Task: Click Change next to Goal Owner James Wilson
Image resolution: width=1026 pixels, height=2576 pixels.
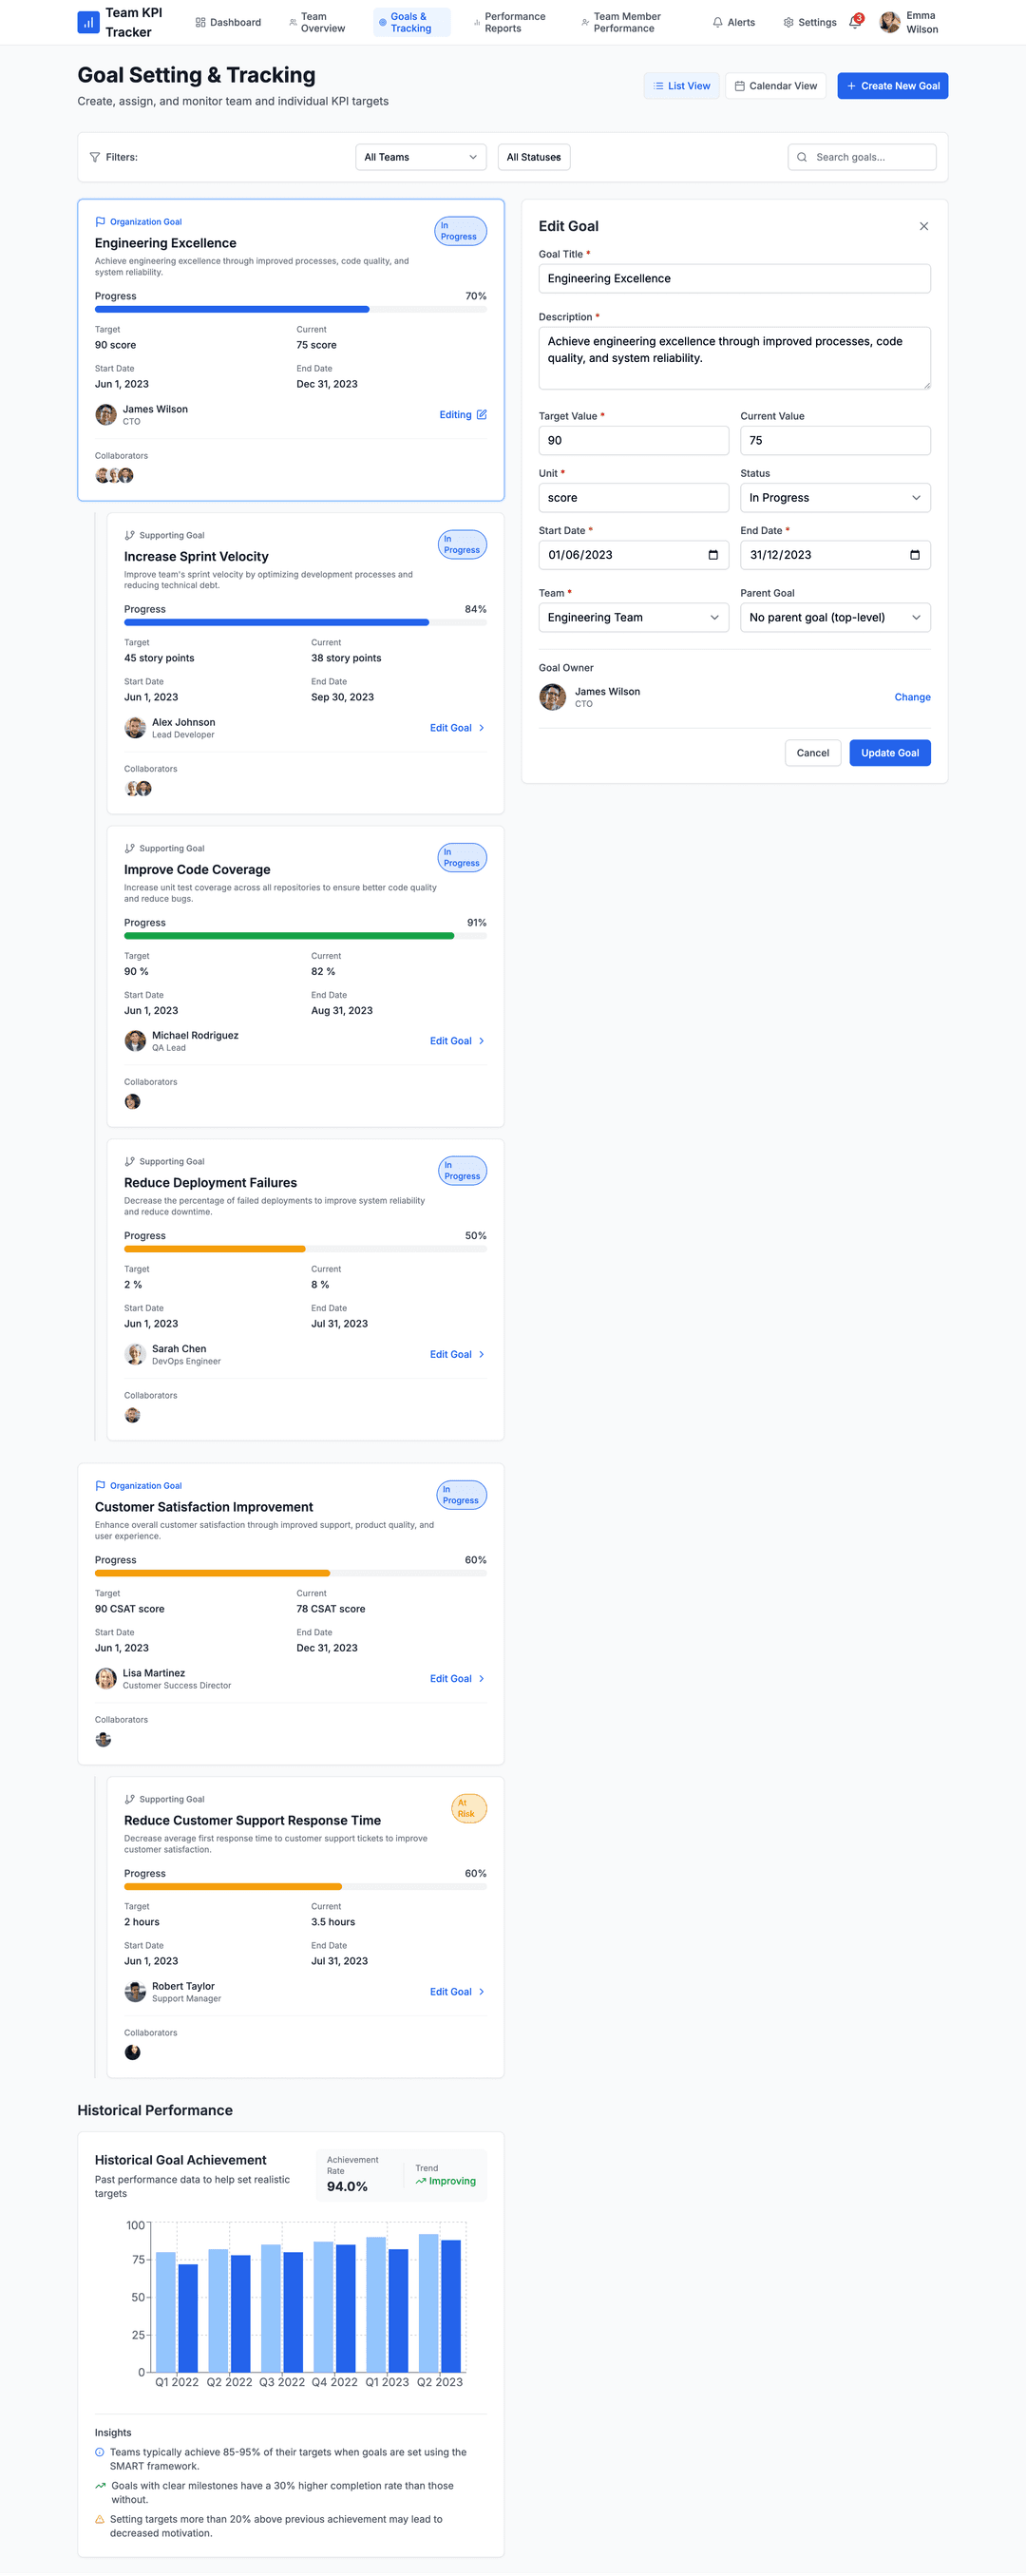Action: (x=911, y=697)
